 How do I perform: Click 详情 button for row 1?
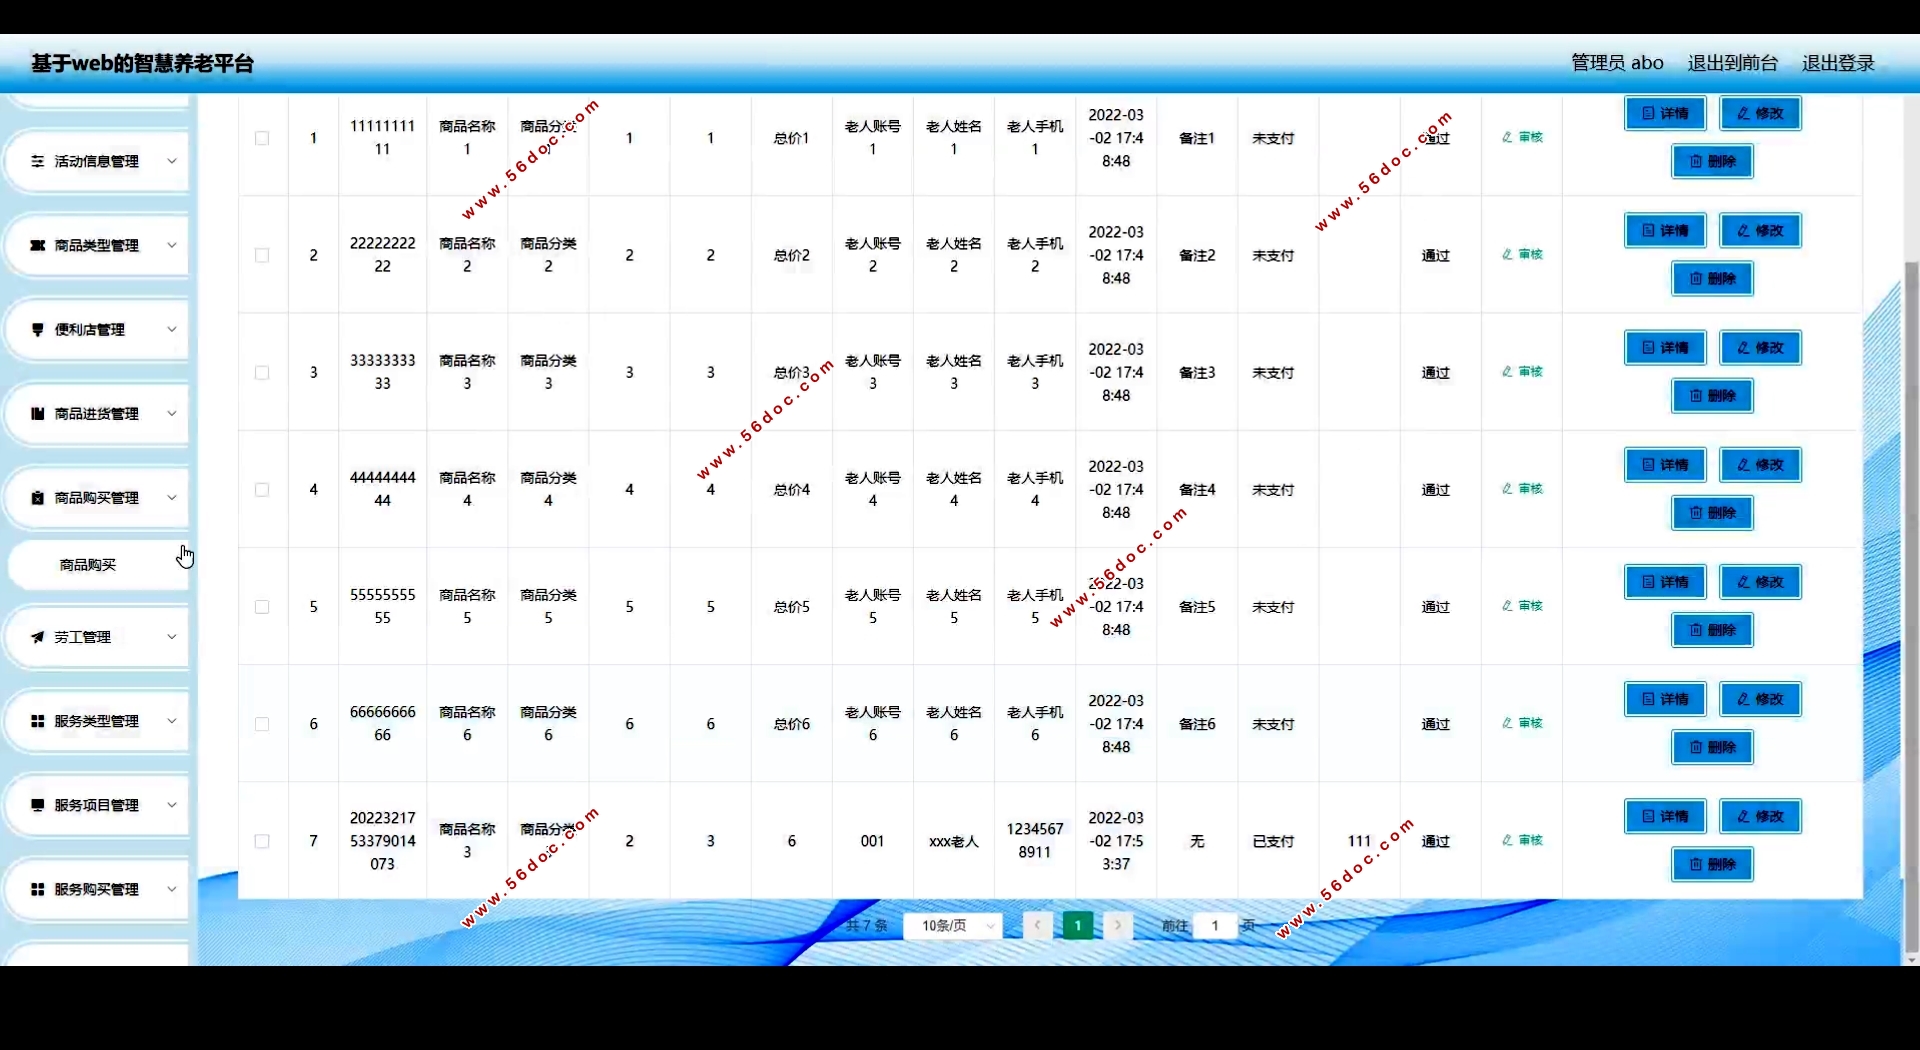1665,113
